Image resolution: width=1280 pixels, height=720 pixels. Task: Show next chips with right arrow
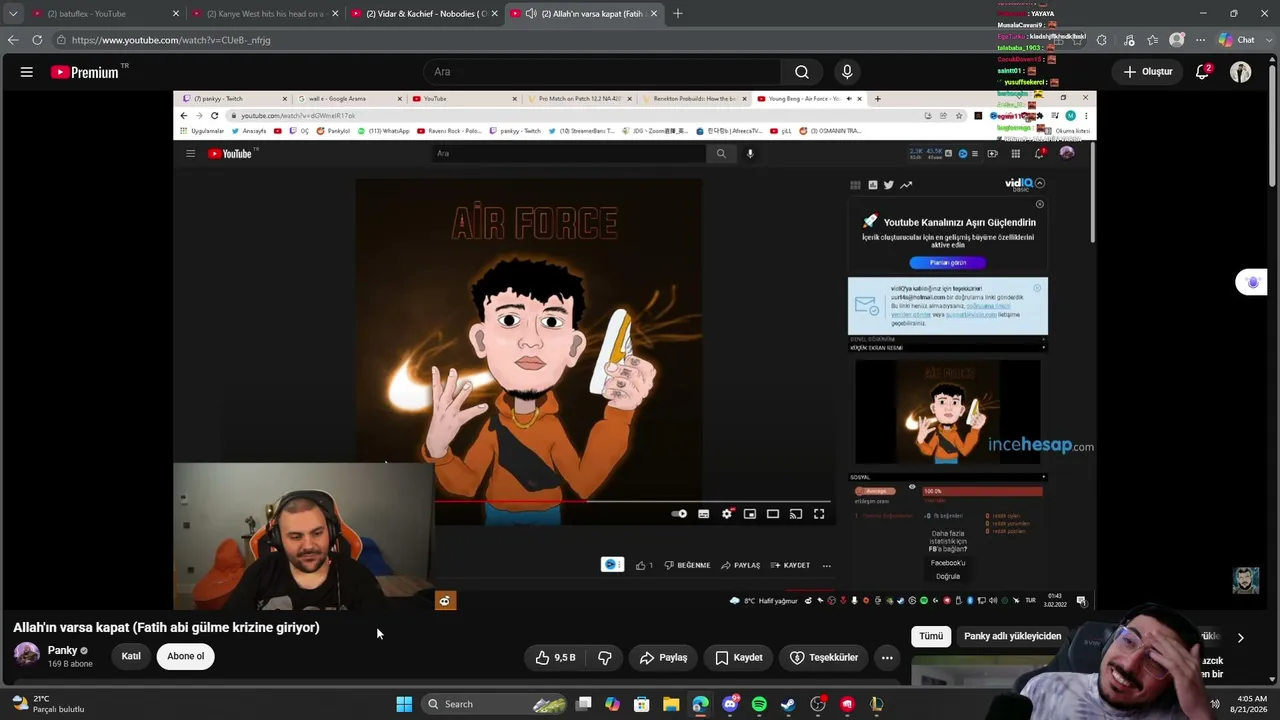coord(1240,637)
